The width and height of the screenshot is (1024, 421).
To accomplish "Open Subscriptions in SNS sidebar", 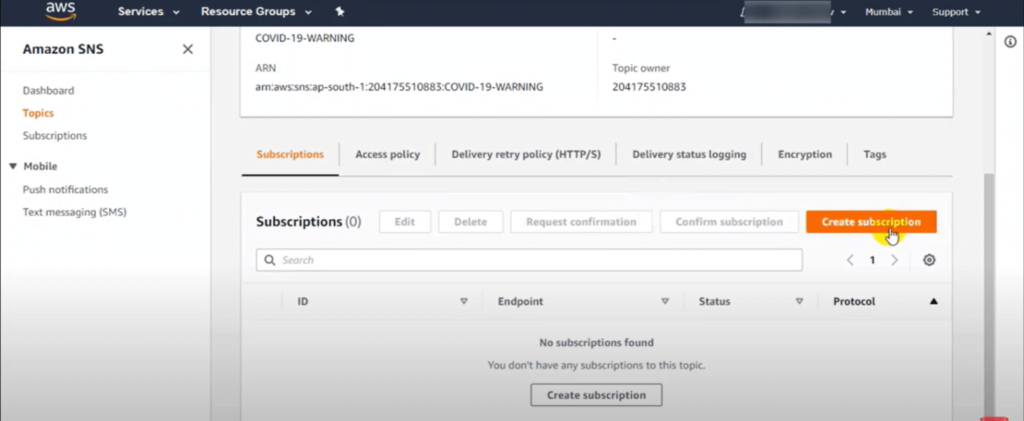I will 55,136.
